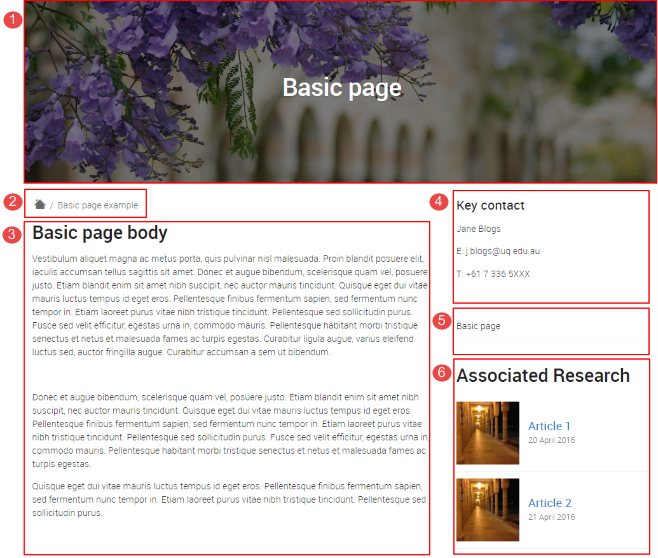
Task: Click the Article 2 corridor thumbnail
Action: pyautogui.click(x=488, y=510)
